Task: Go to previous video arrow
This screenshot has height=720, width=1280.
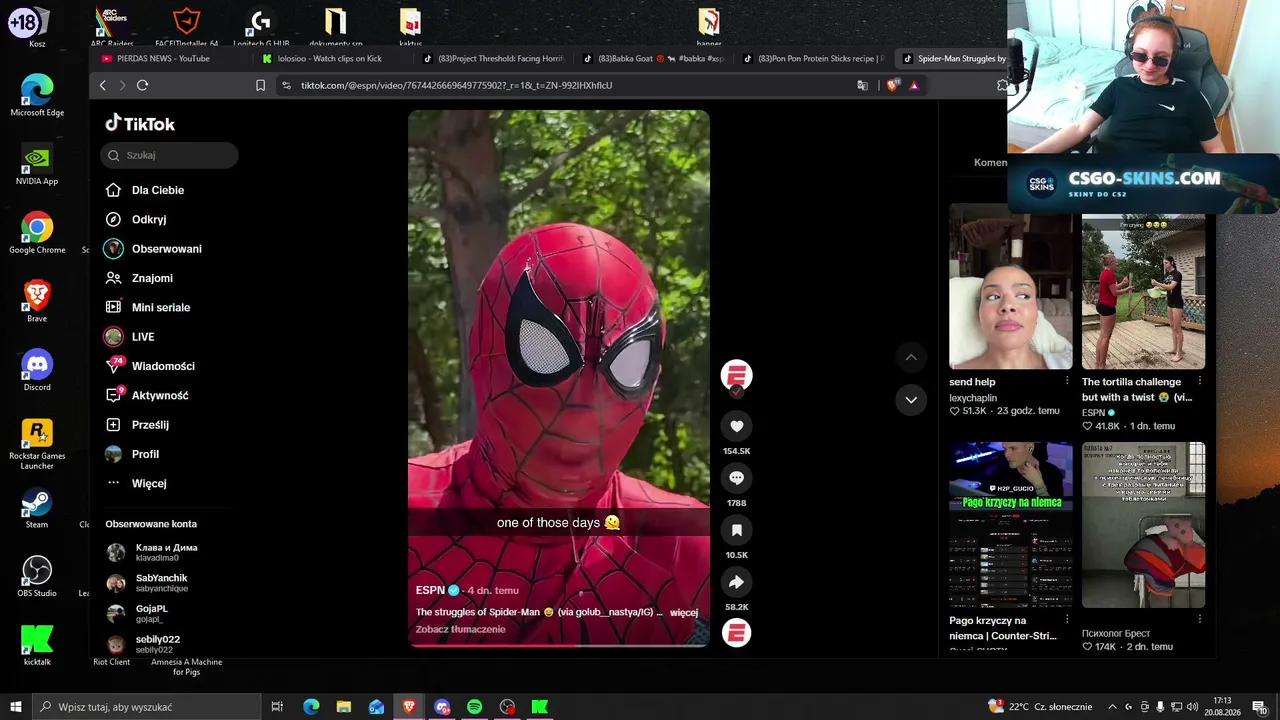Action: click(x=911, y=357)
